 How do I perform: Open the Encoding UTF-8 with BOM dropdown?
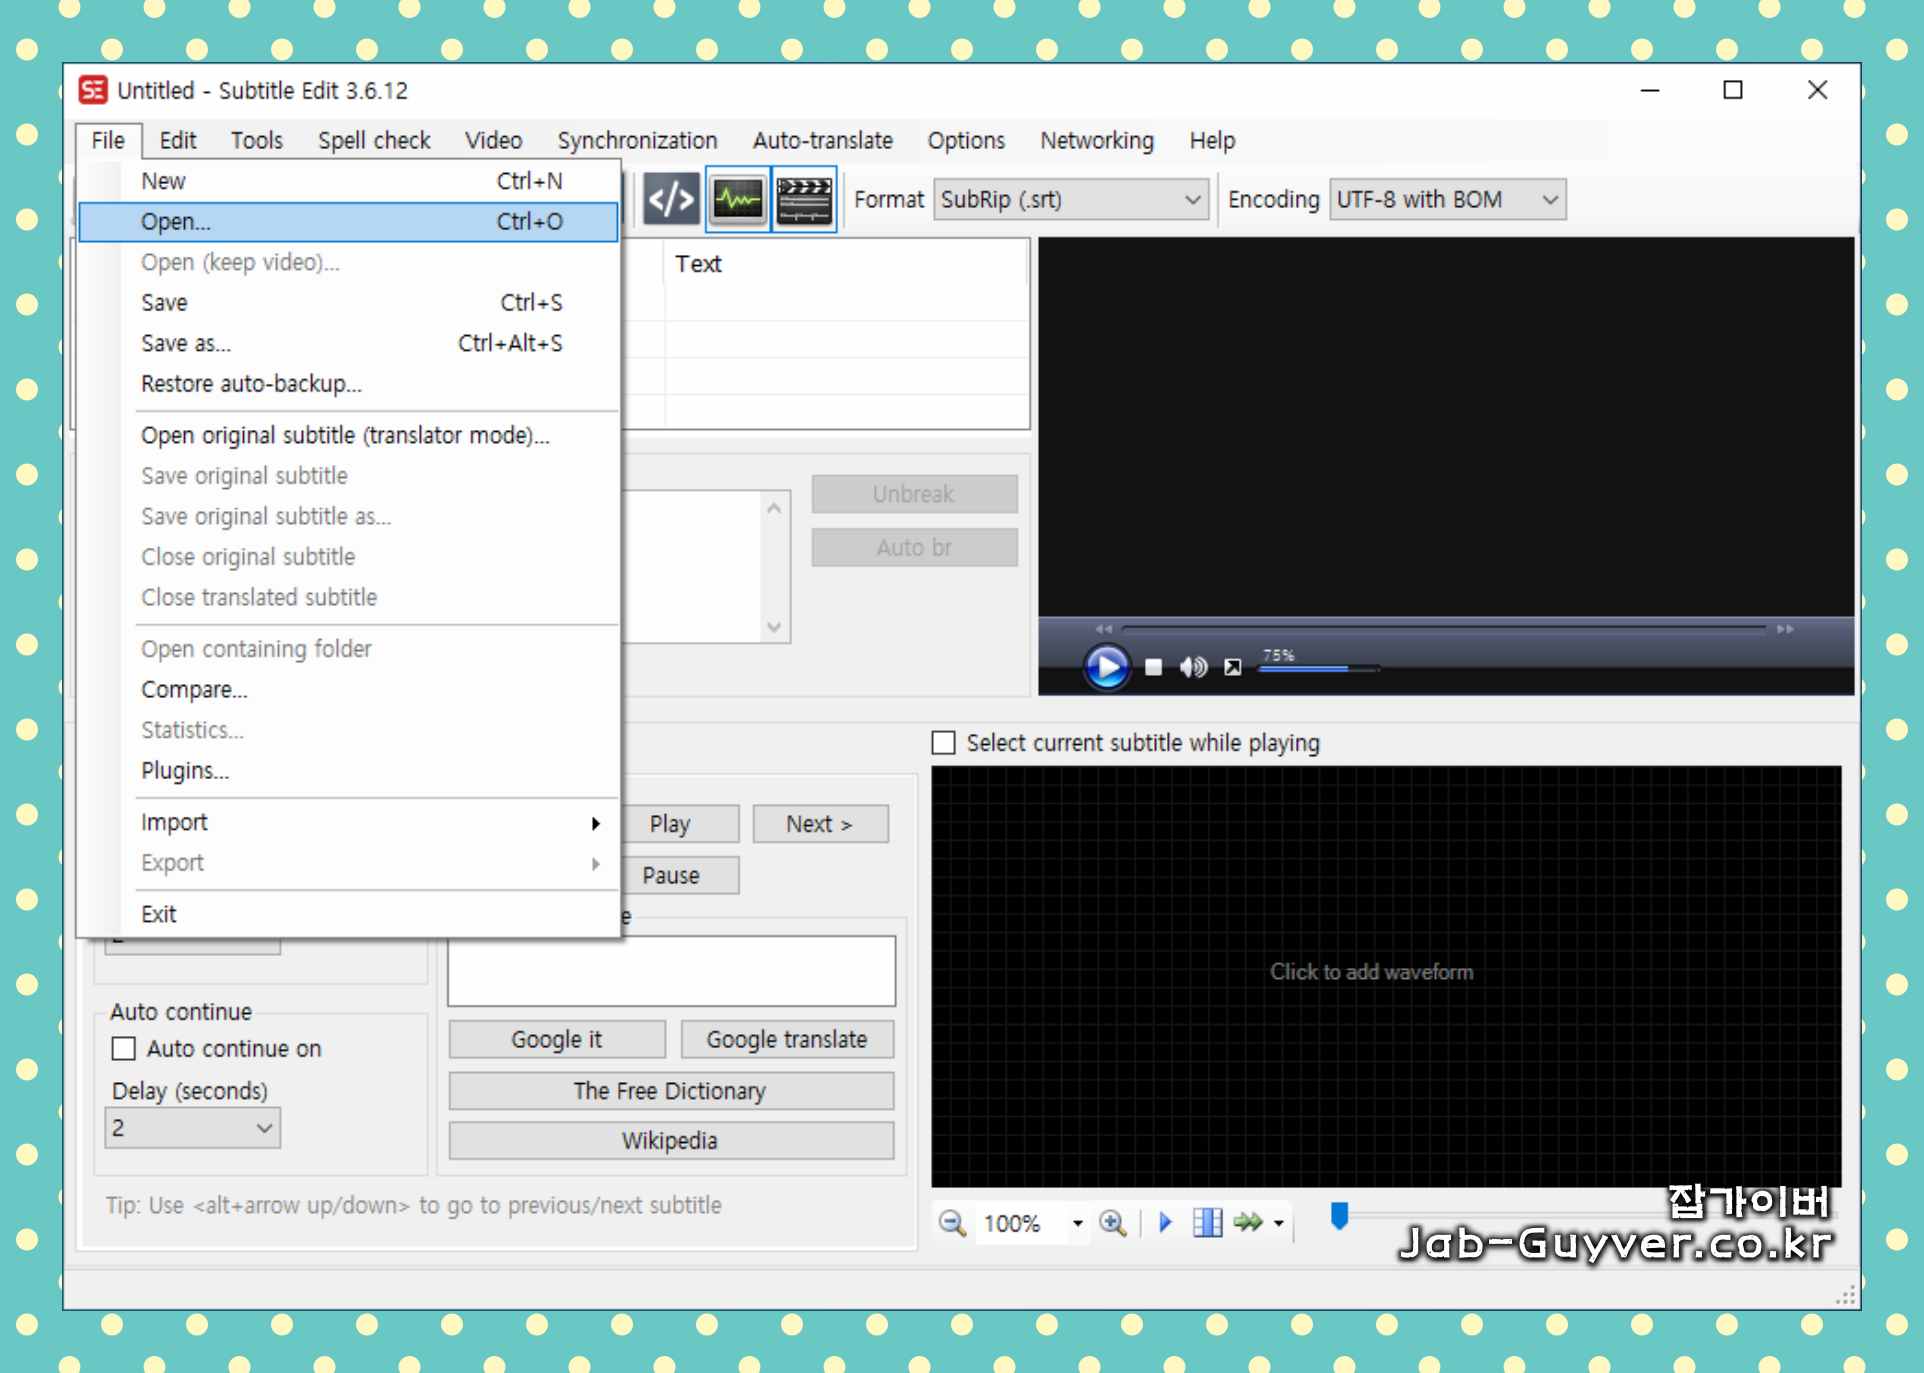tap(1549, 200)
